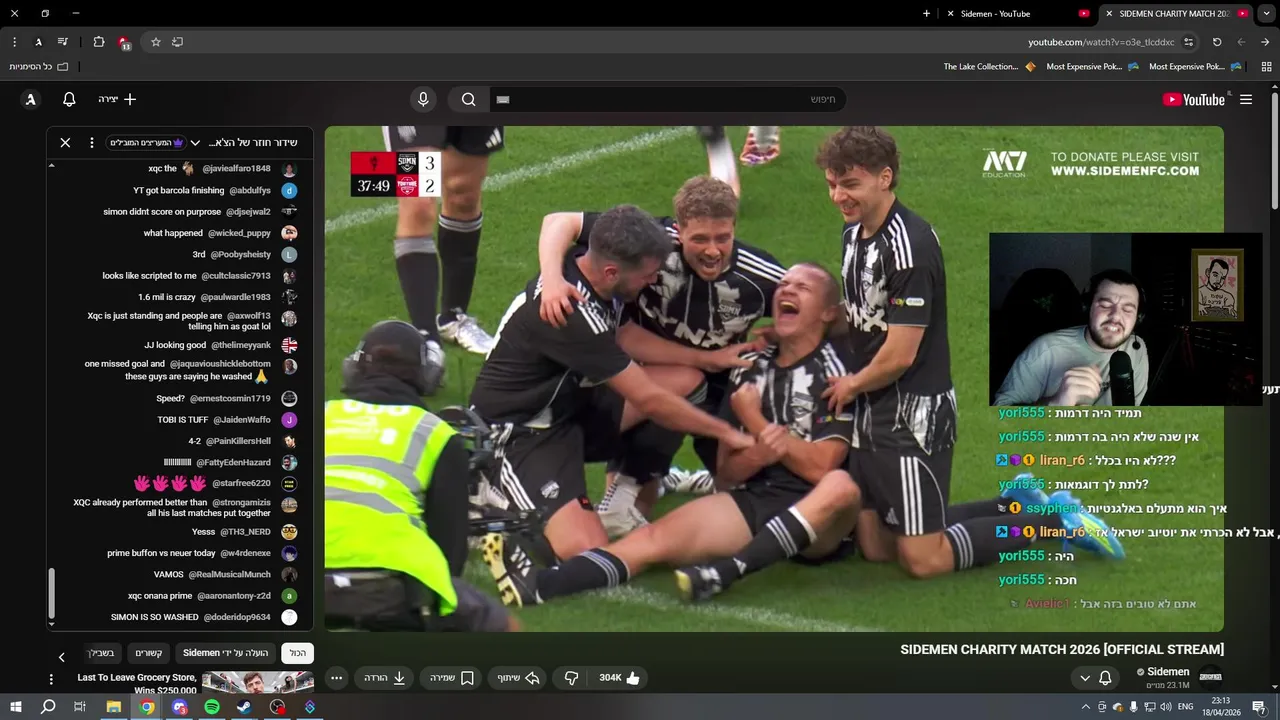
Task: Open site information icon in address bar
Action: click(x=1188, y=42)
